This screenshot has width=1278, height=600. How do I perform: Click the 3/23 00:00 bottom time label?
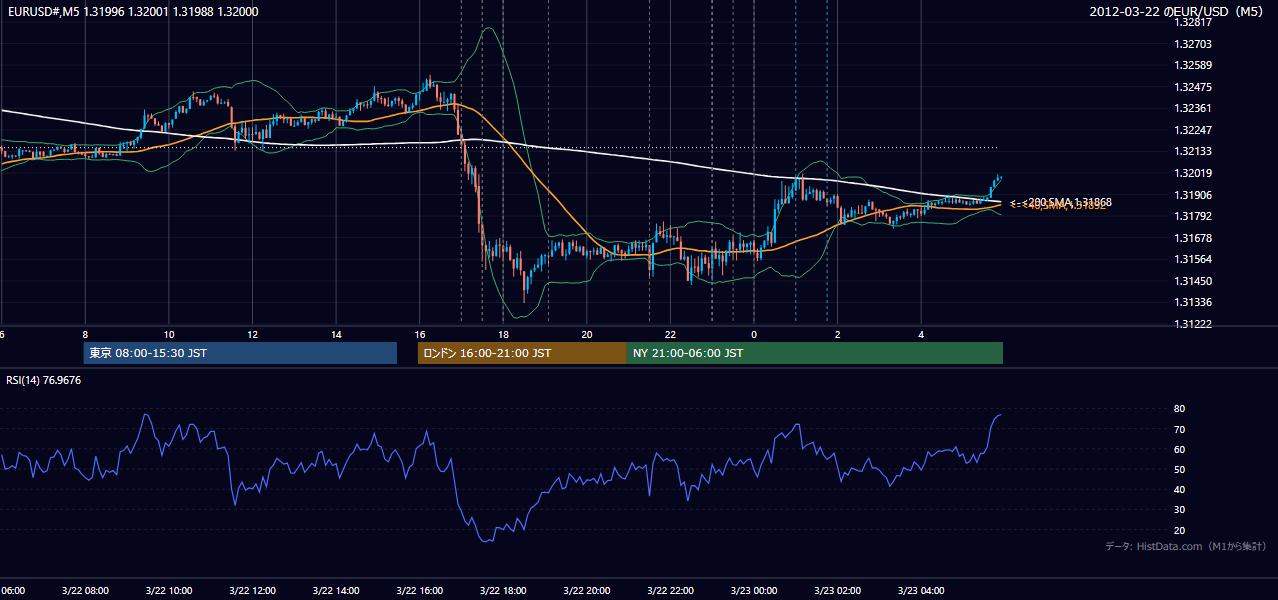tap(753, 591)
